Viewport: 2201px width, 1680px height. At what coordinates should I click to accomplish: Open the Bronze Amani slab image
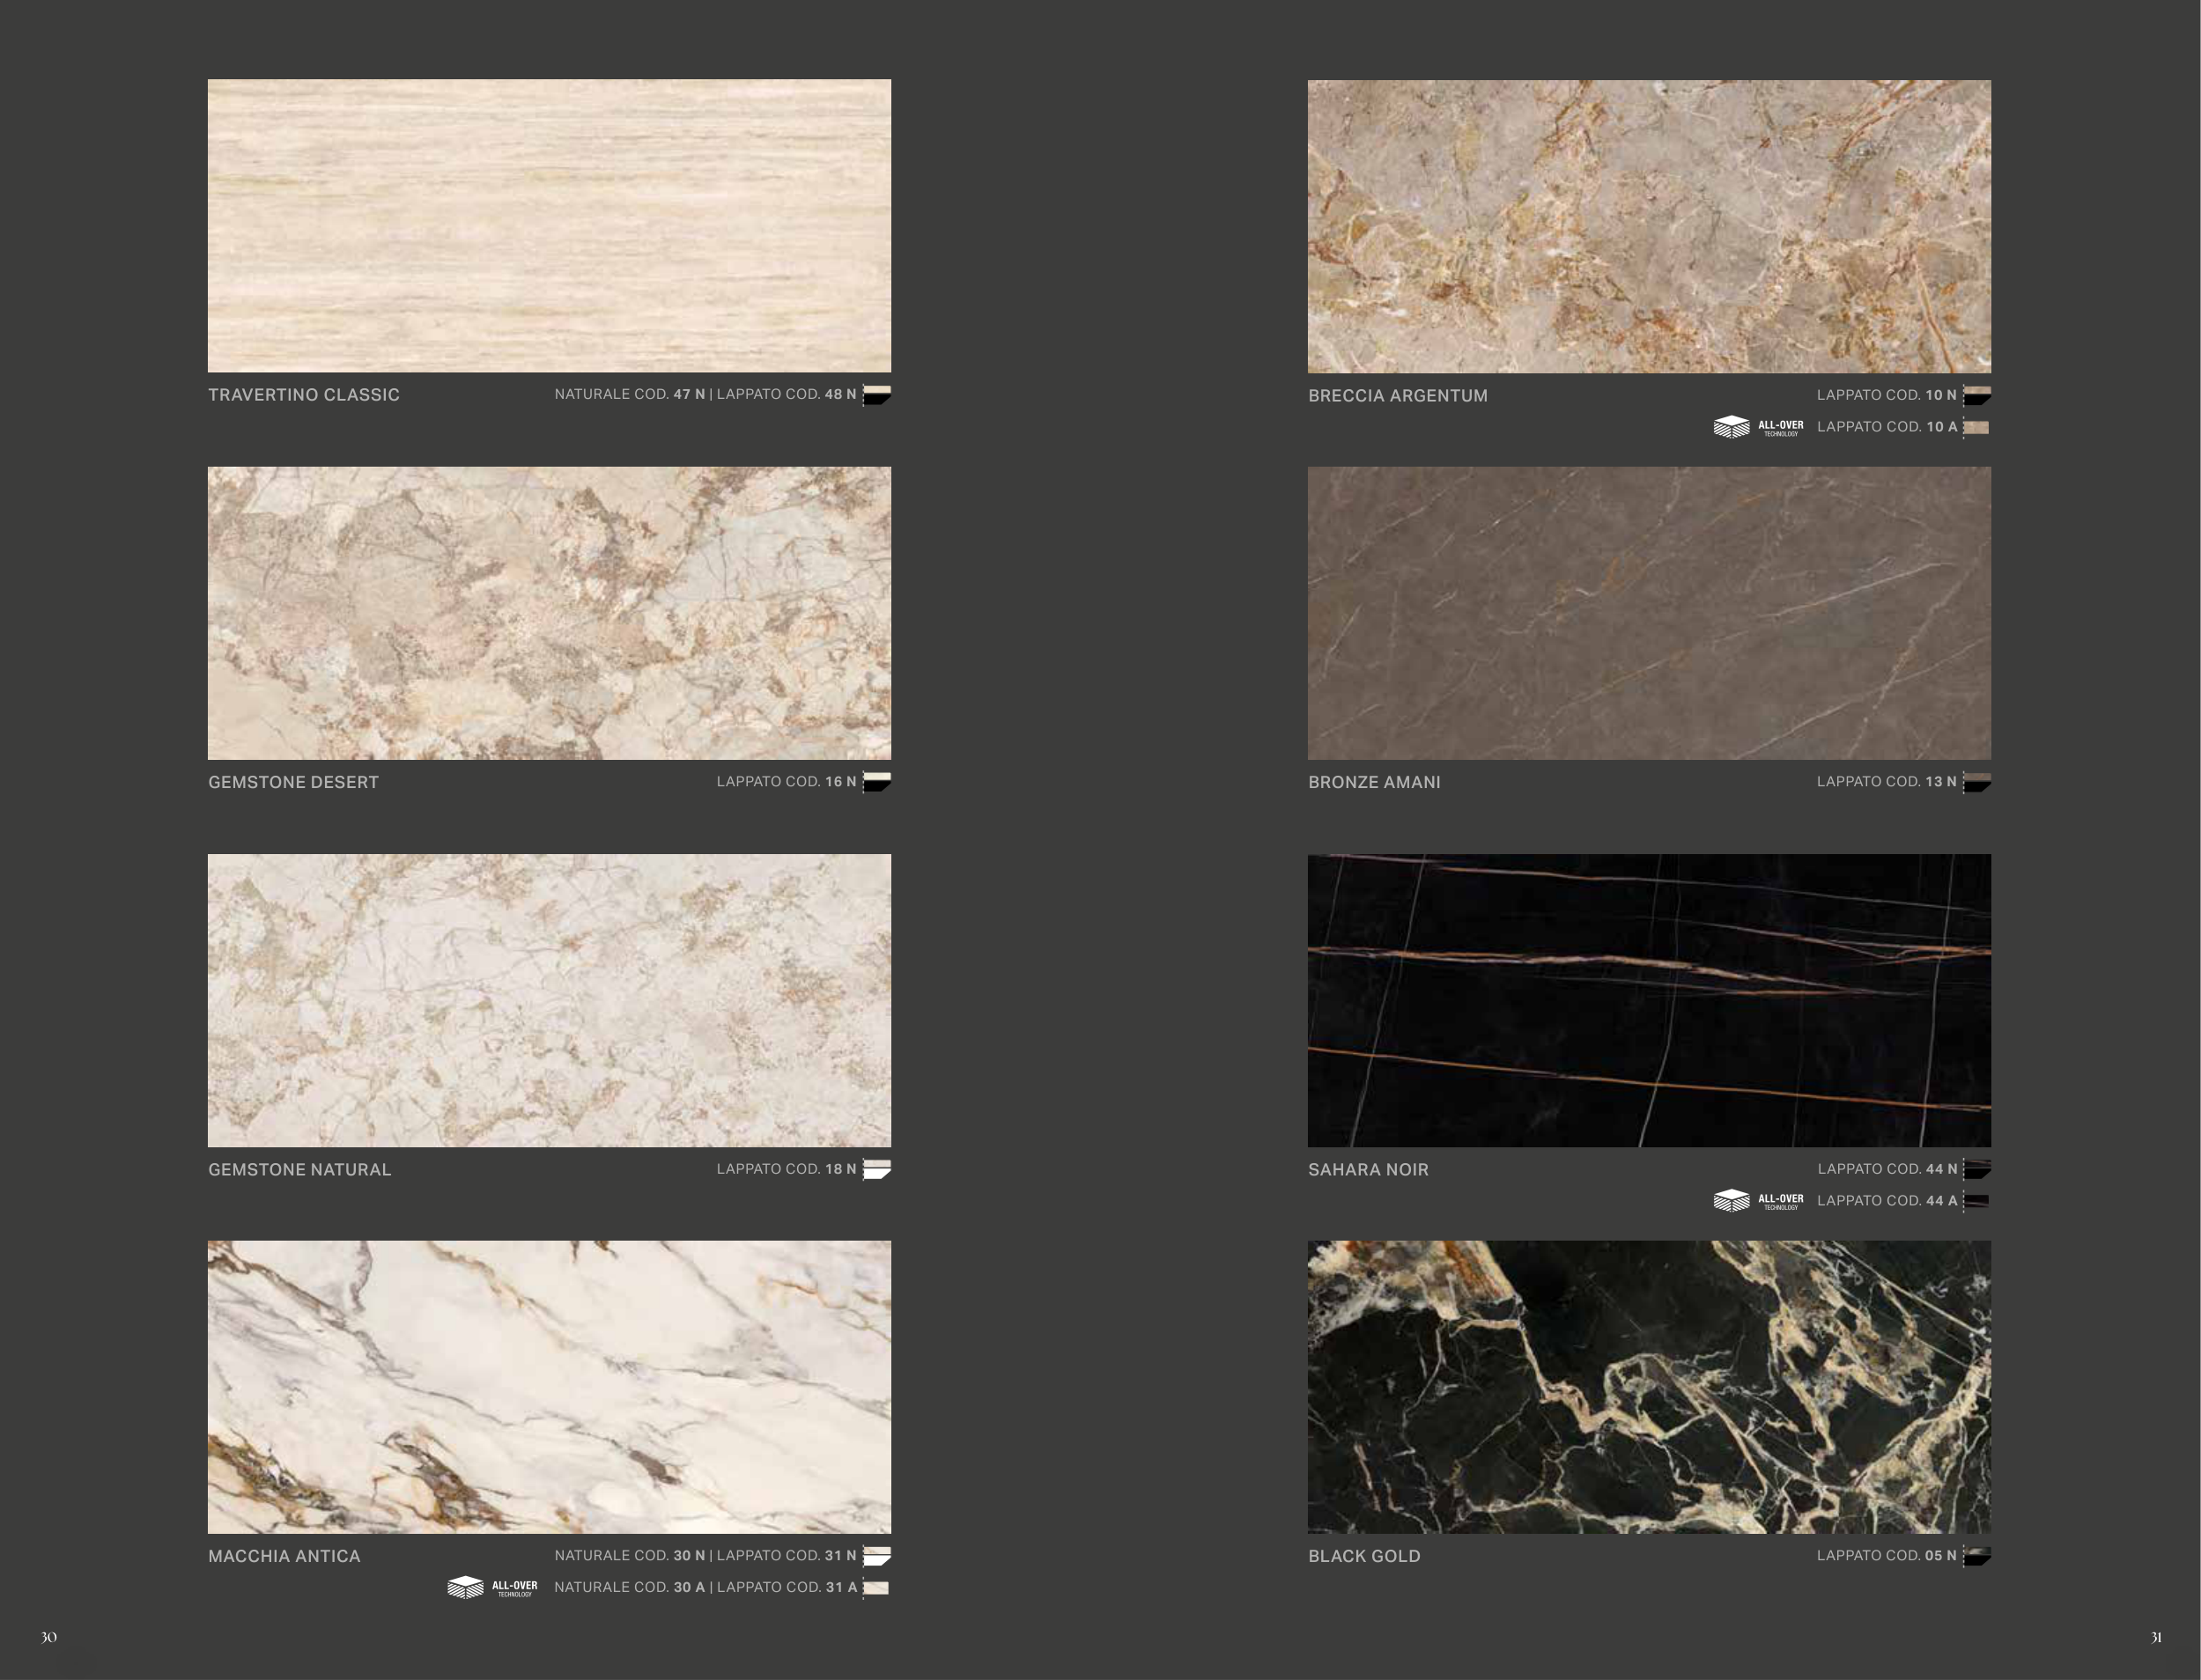coord(1649,612)
